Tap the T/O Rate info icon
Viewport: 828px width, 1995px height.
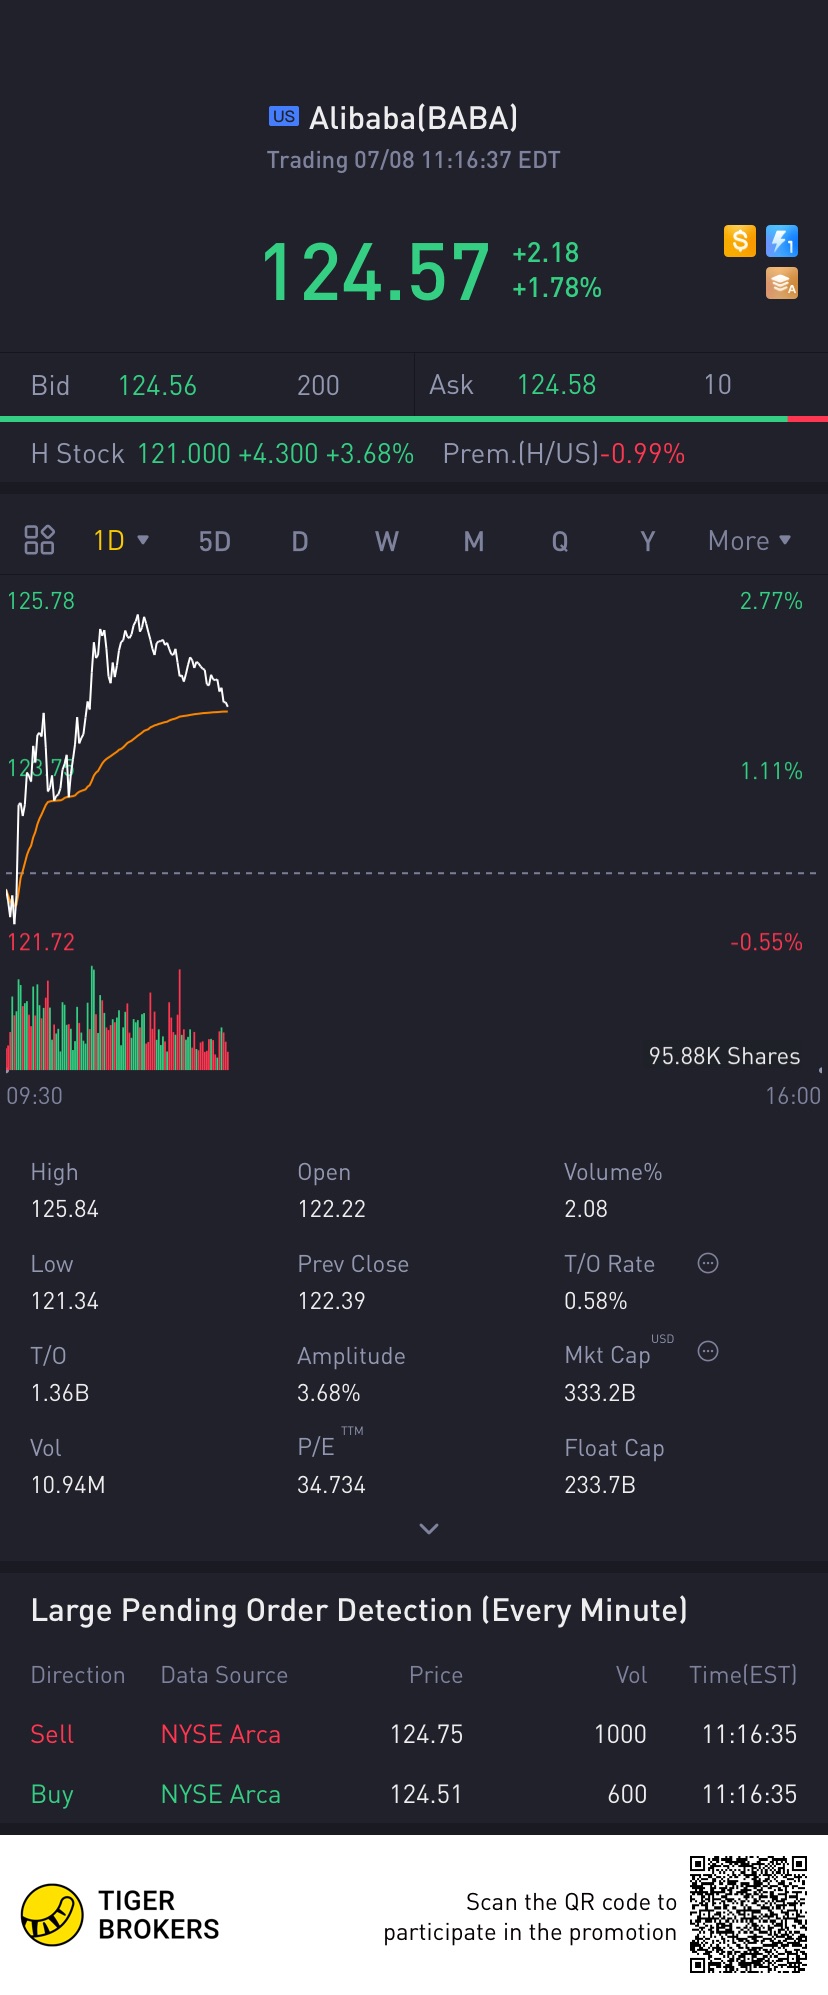(708, 1263)
